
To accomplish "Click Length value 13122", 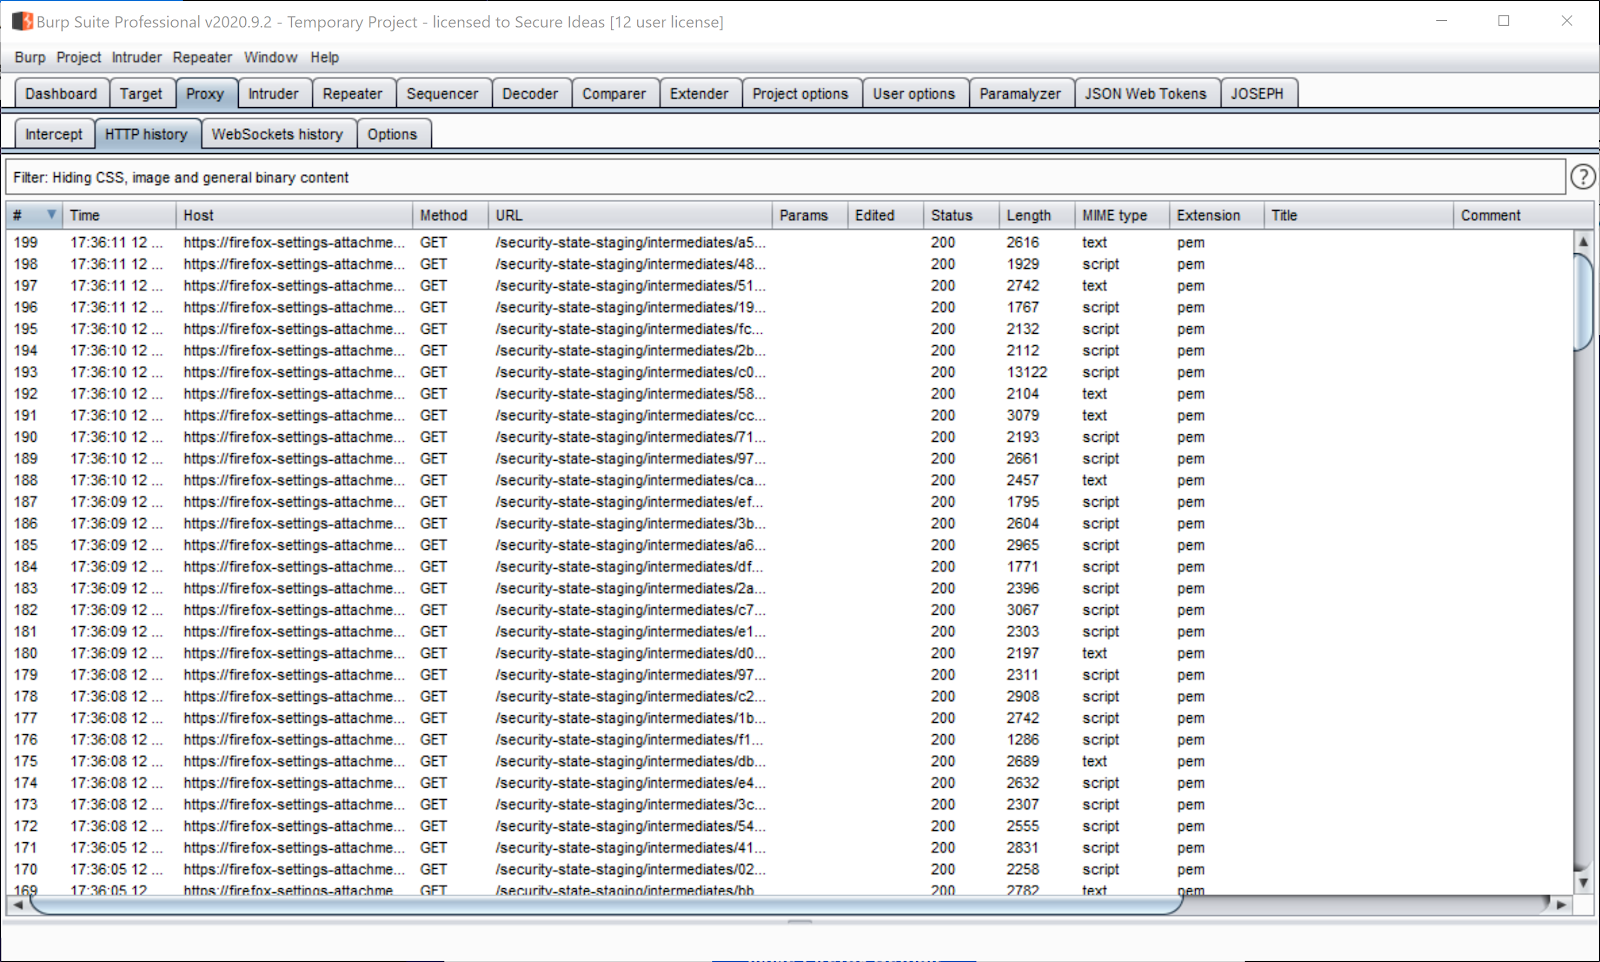I will coord(1027,372).
